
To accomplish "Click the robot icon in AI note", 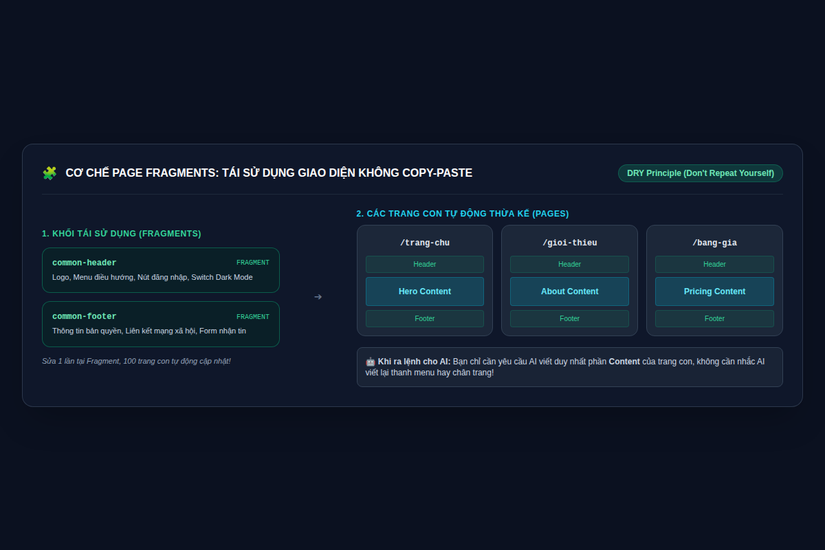I will pos(370,362).
